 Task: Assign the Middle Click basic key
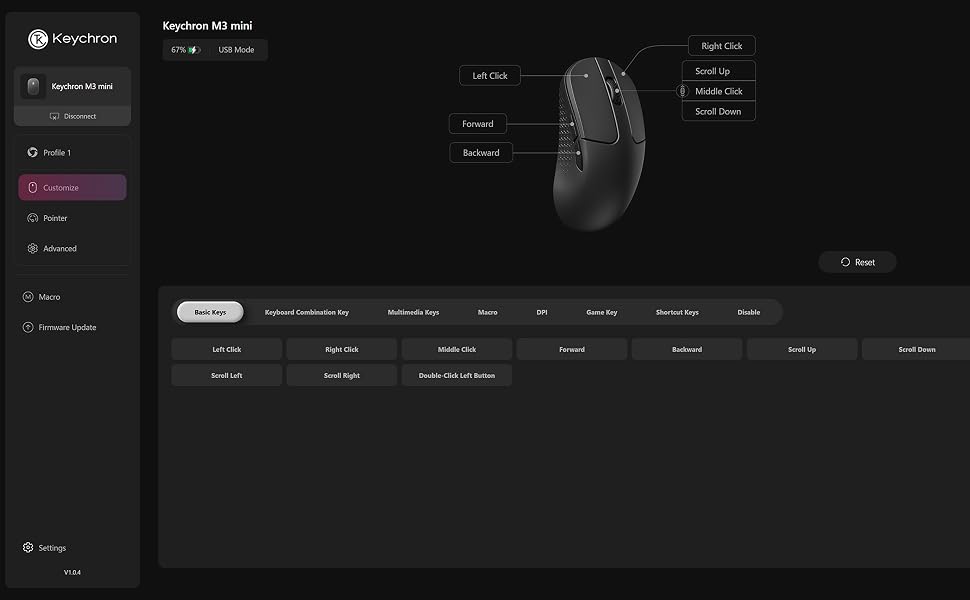pyautogui.click(x=457, y=349)
